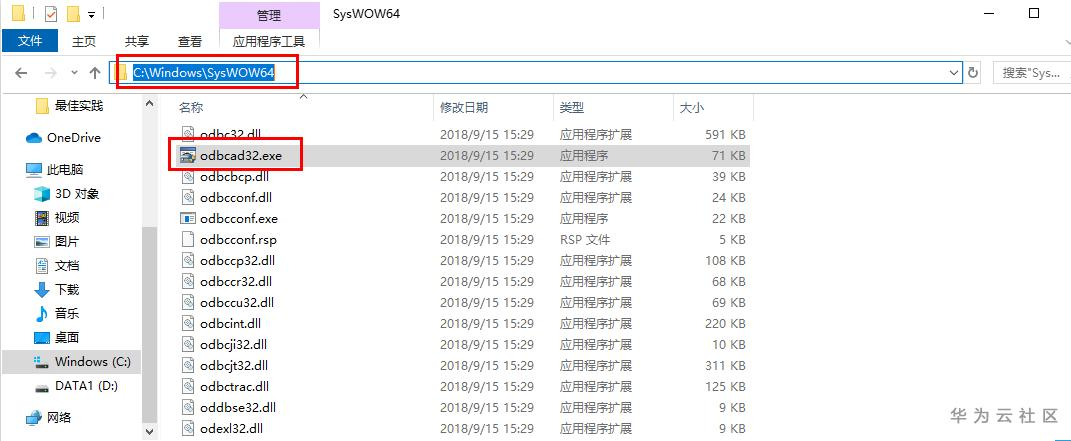Maximize the SysWOW64 window
This screenshot has height=441, width=1071.
tap(1033, 13)
